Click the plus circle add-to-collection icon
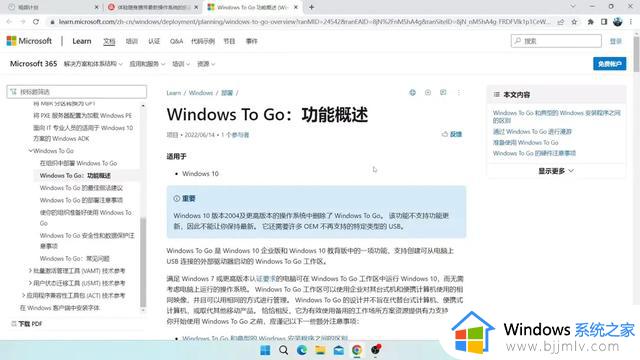The image size is (640, 360). click(428, 93)
